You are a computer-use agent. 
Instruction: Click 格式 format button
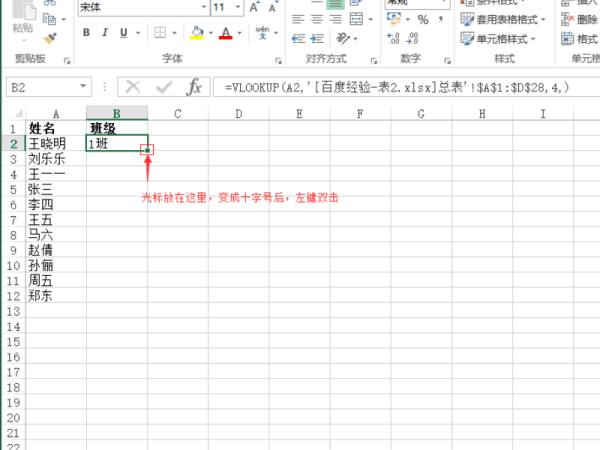(579, 39)
